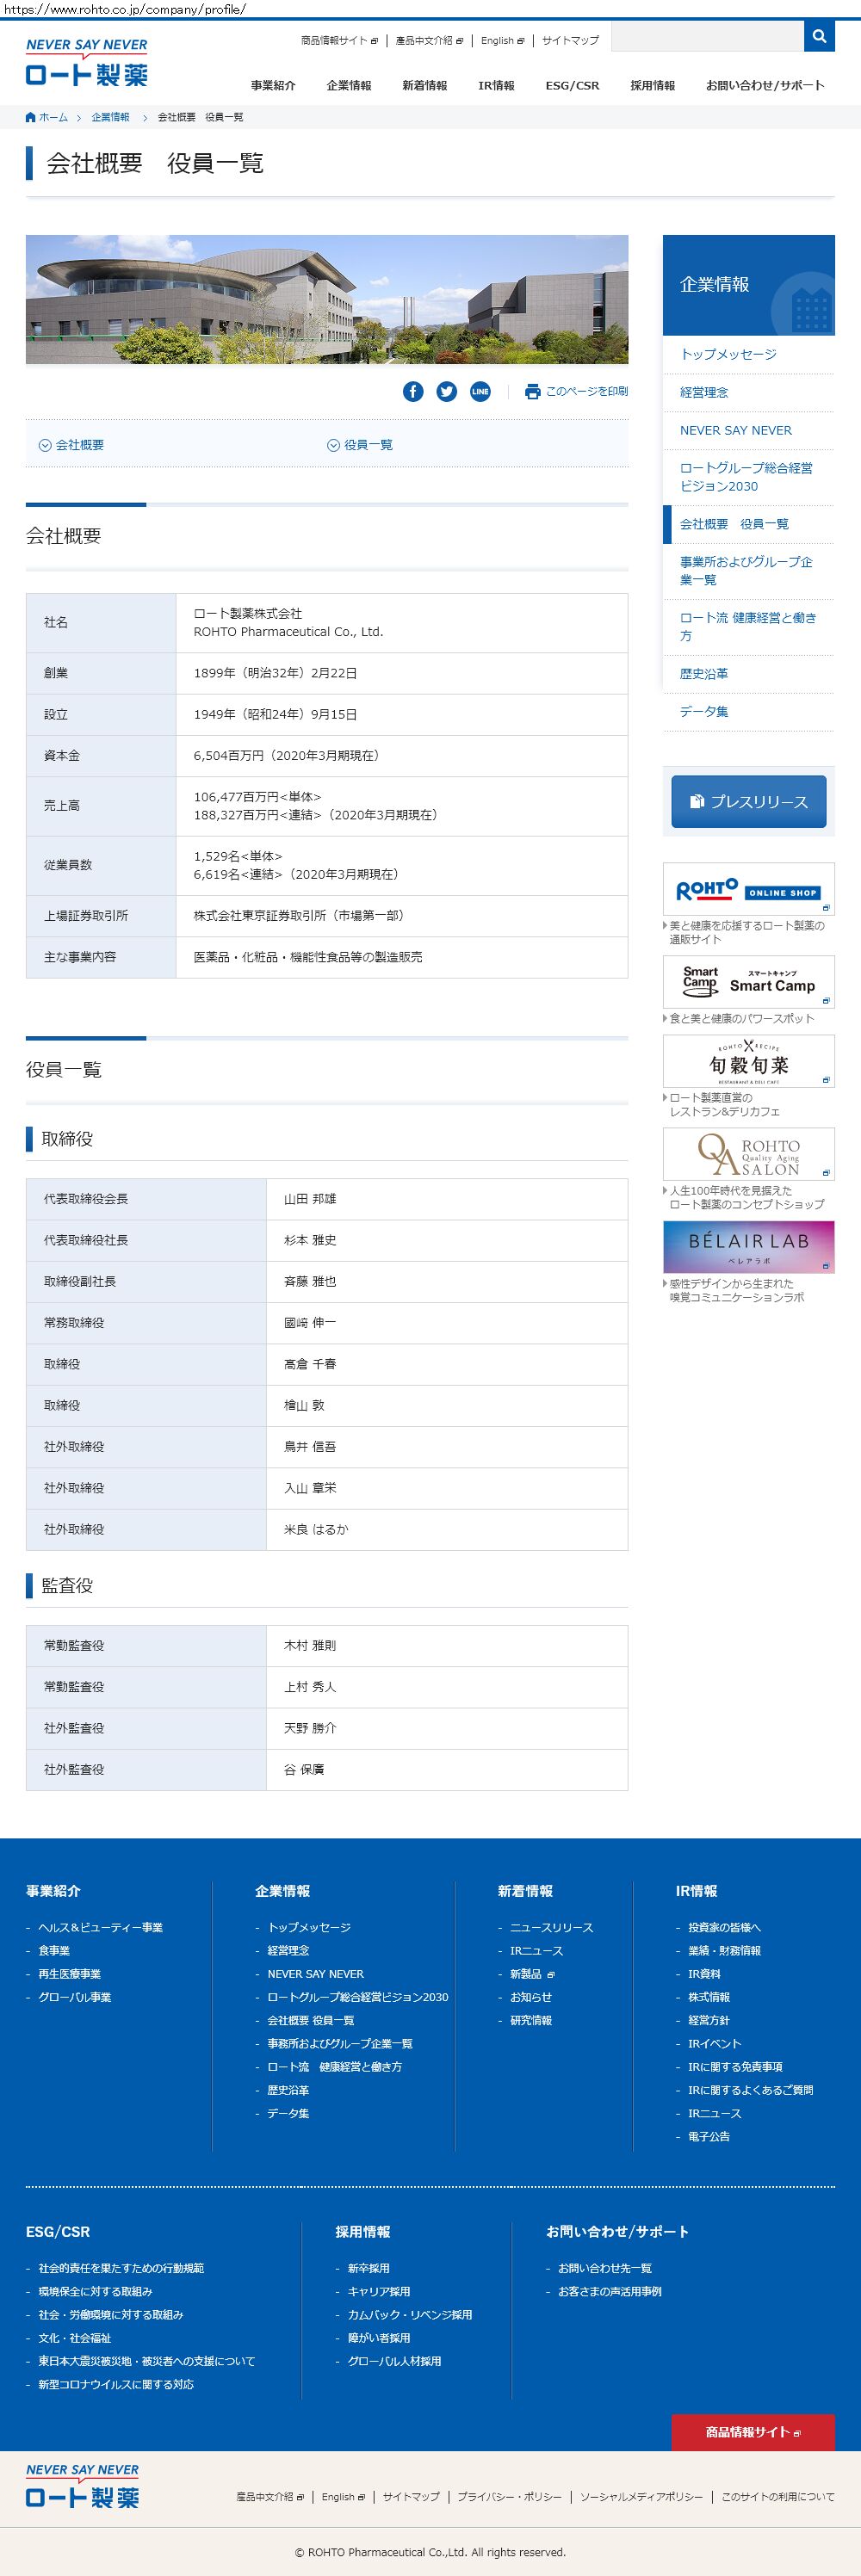Click the search magnifier icon

coord(819,37)
